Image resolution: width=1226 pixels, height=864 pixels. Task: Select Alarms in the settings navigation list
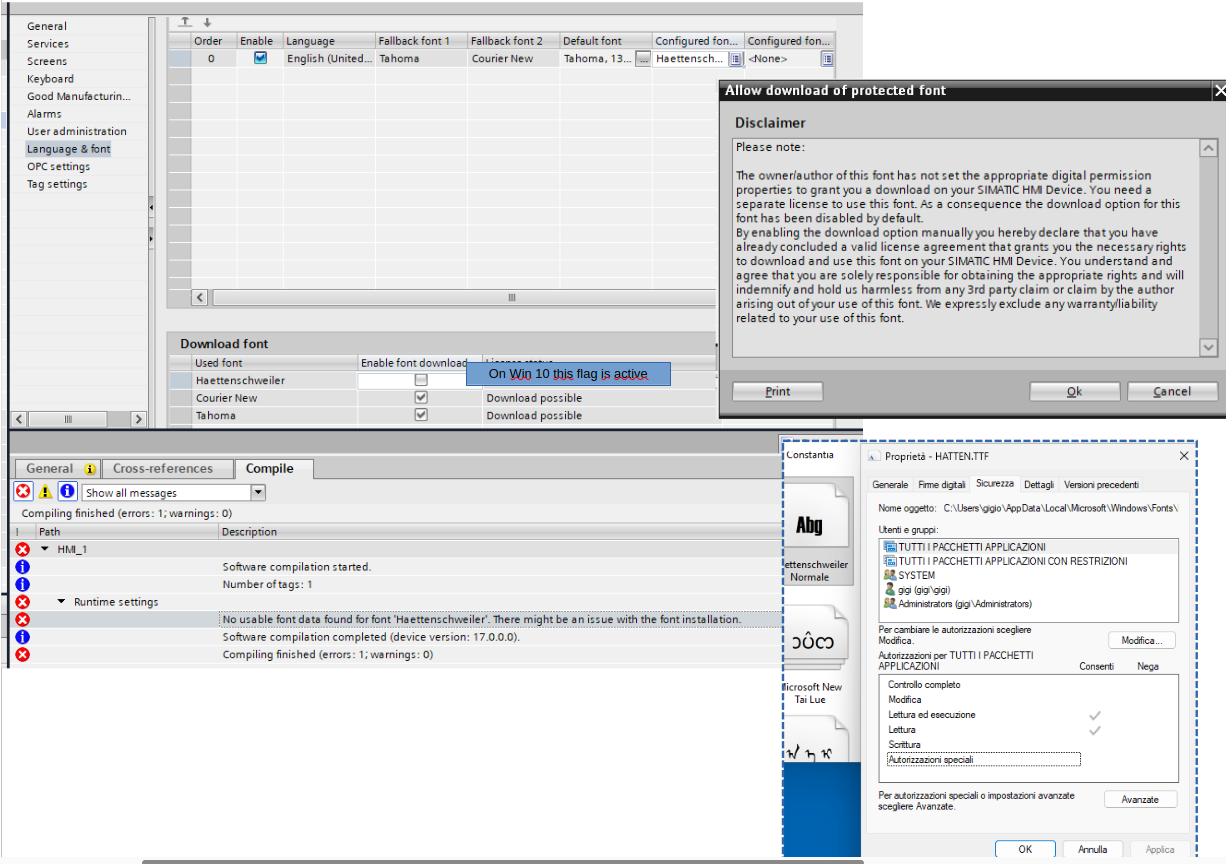(x=44, y=114)
